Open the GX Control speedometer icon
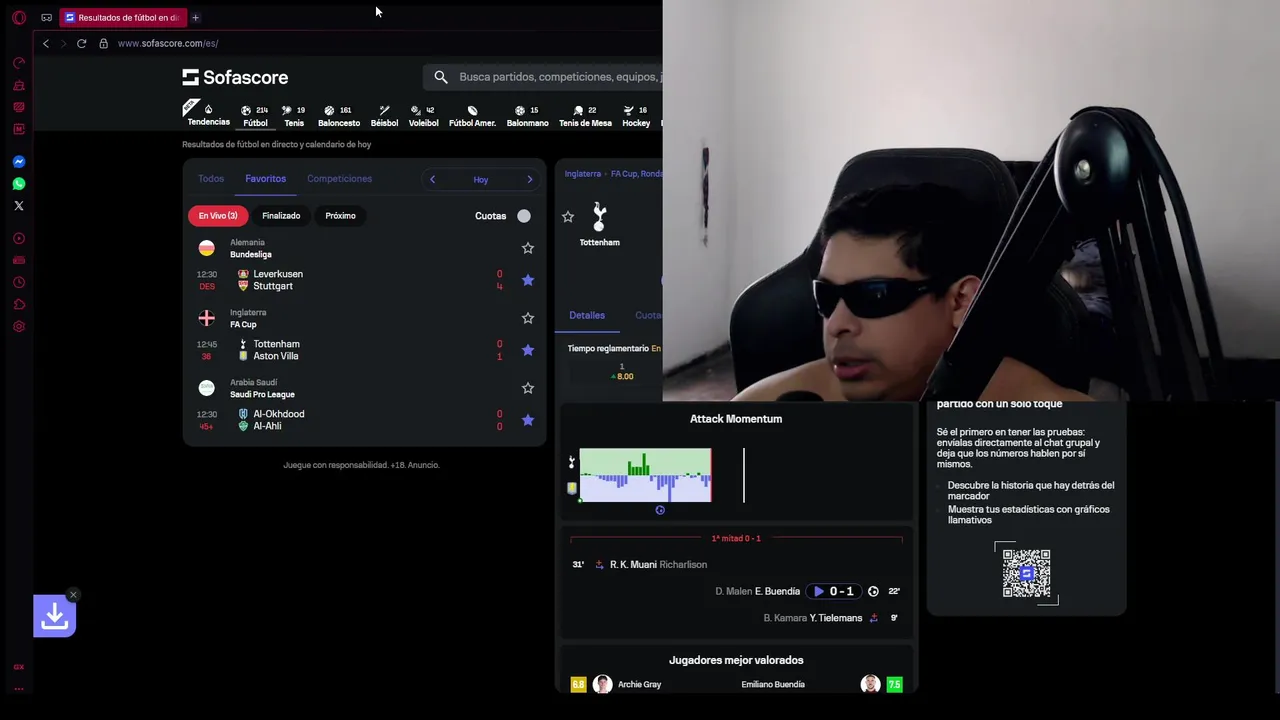The height and width of the screenshot is (720, 1280). coord(19,63)
